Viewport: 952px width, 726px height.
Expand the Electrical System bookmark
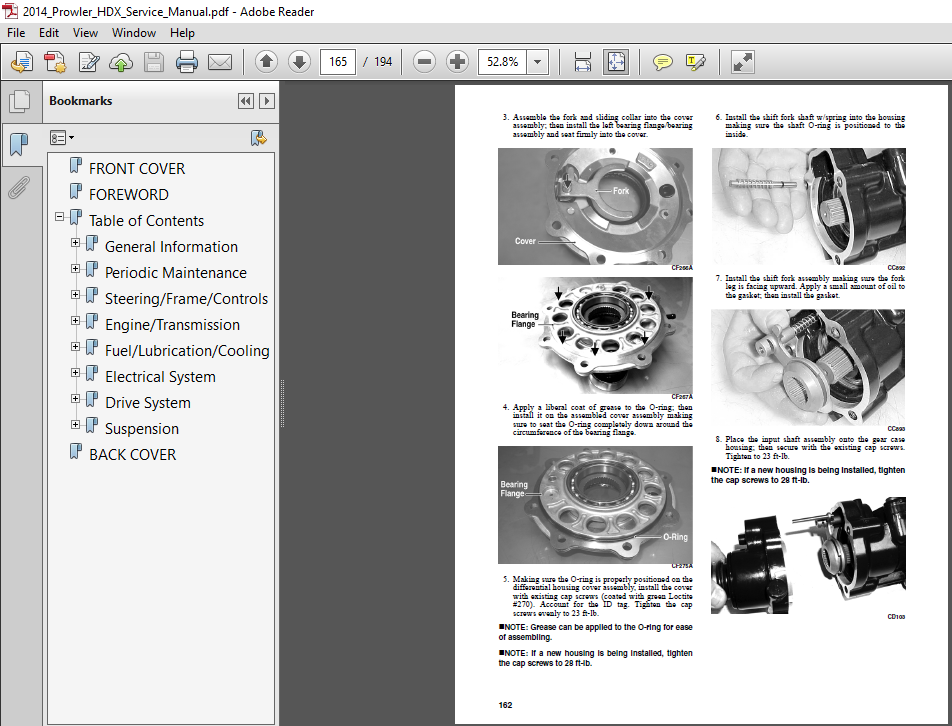75,373
